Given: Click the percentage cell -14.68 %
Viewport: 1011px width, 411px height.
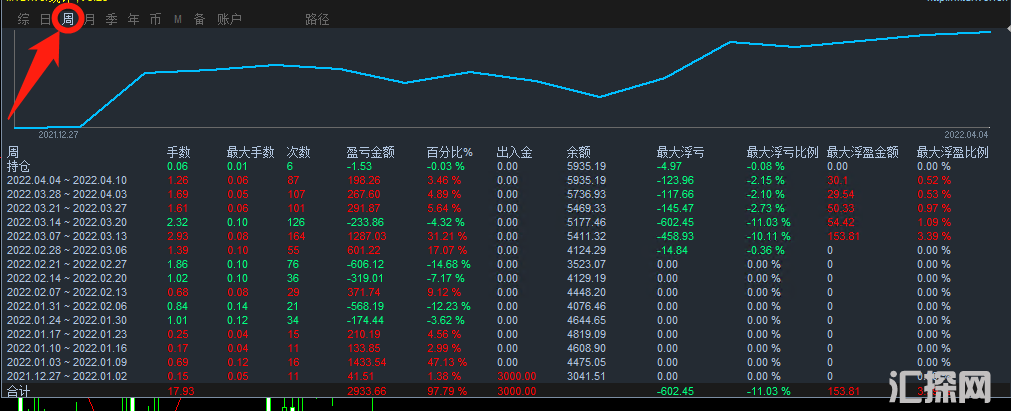Looking at the screenshot, I should click(x=449, y=264).
